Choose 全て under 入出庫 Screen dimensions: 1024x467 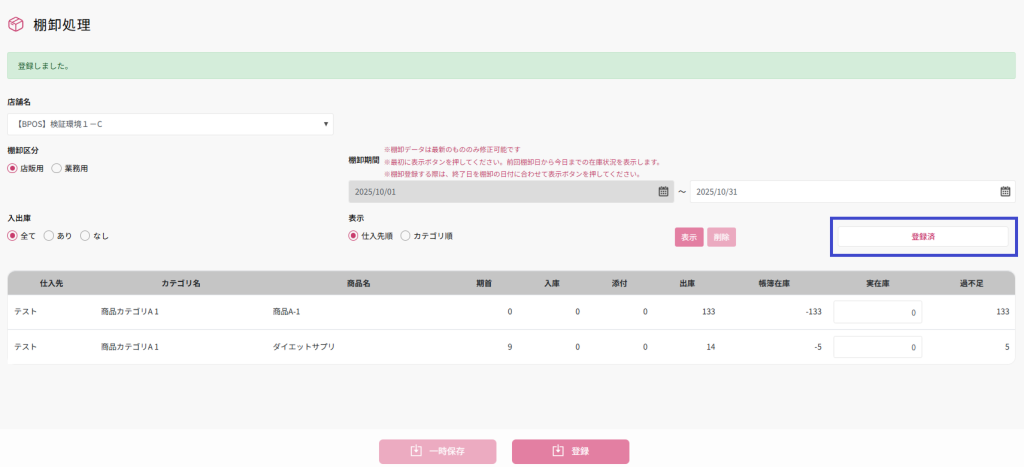[x=13, y=236]
